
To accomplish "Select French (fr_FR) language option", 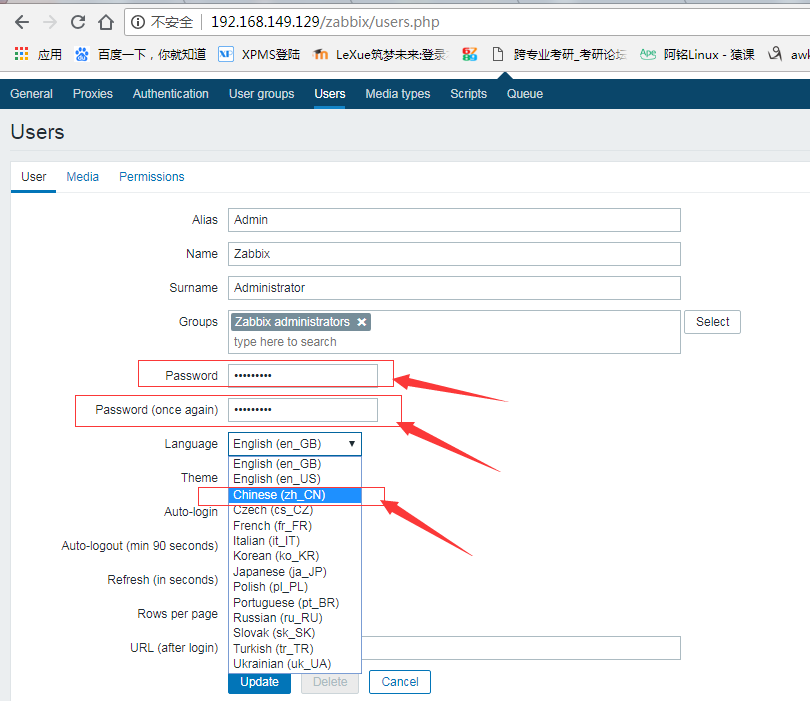I will (294, 526).
